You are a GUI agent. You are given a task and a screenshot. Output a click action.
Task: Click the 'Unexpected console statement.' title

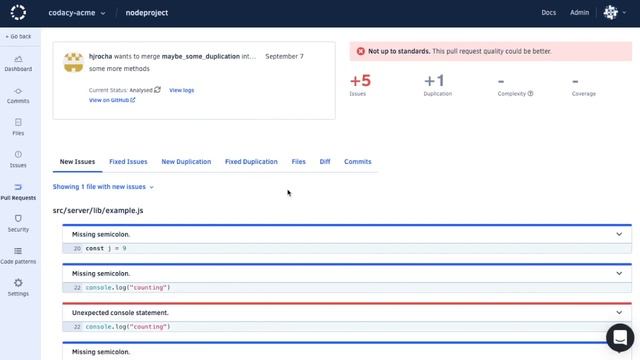click(120, 313)
